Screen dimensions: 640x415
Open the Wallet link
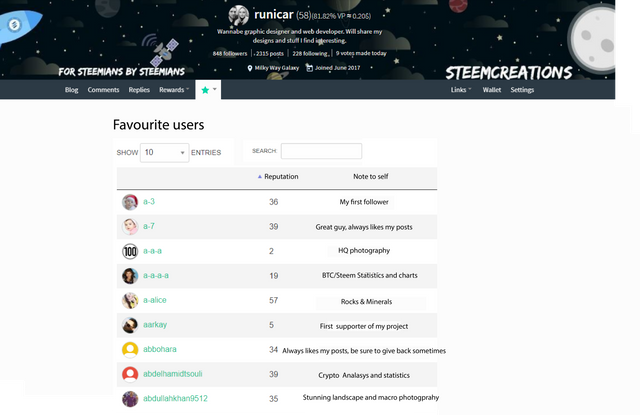point(491,90)
